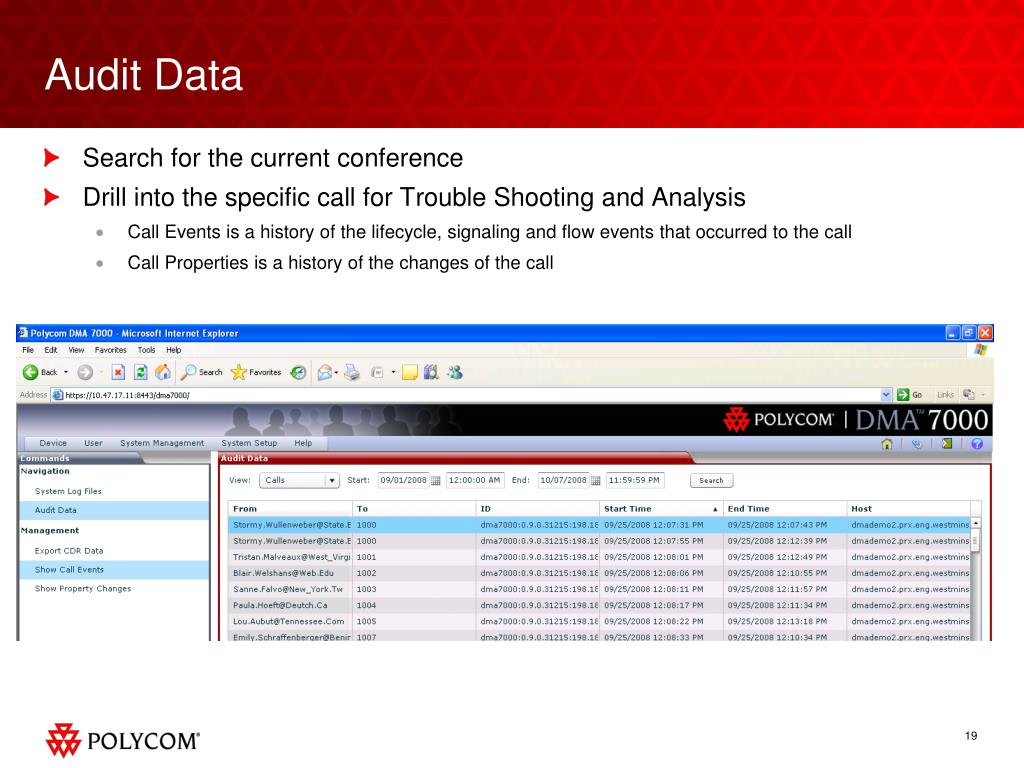The width and height of the screenshot is (1024, 768).
Task: Open the browser Search pane magnifier
Action: coord(188,372)
